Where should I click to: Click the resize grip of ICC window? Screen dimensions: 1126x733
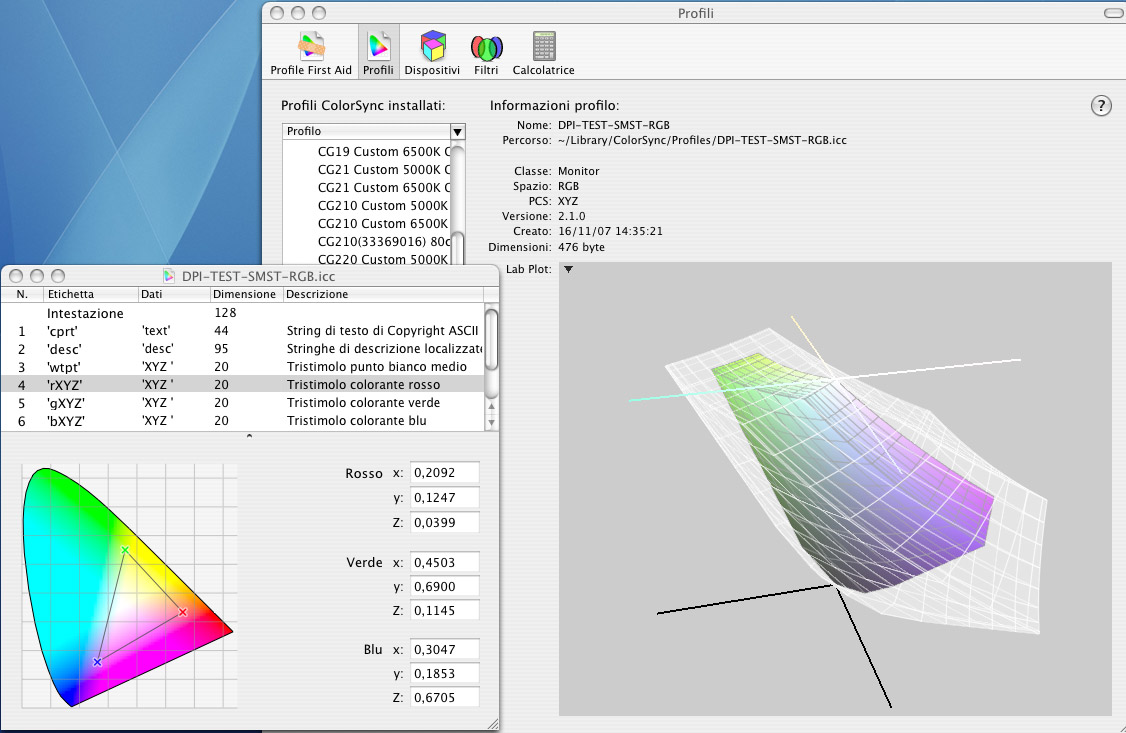(x=492, y=725)
